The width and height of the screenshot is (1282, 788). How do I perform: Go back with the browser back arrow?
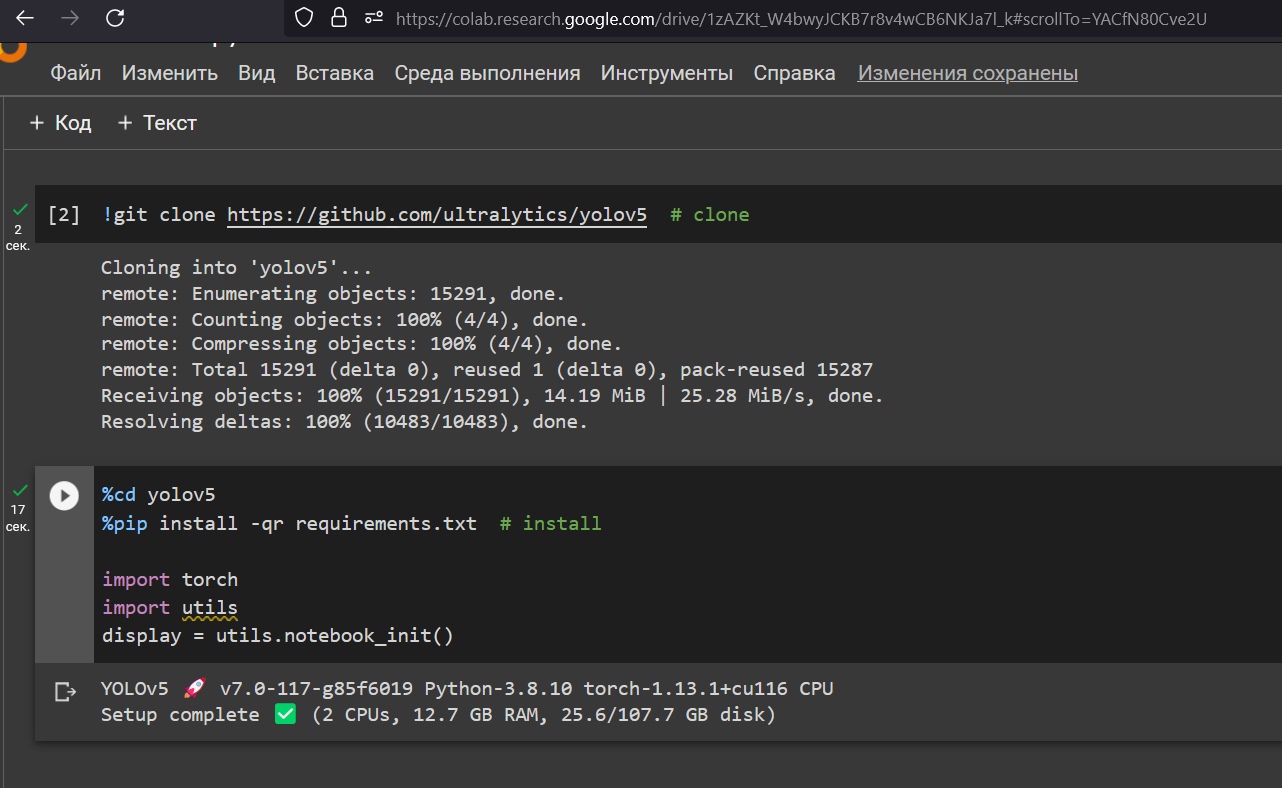(25, 18)
